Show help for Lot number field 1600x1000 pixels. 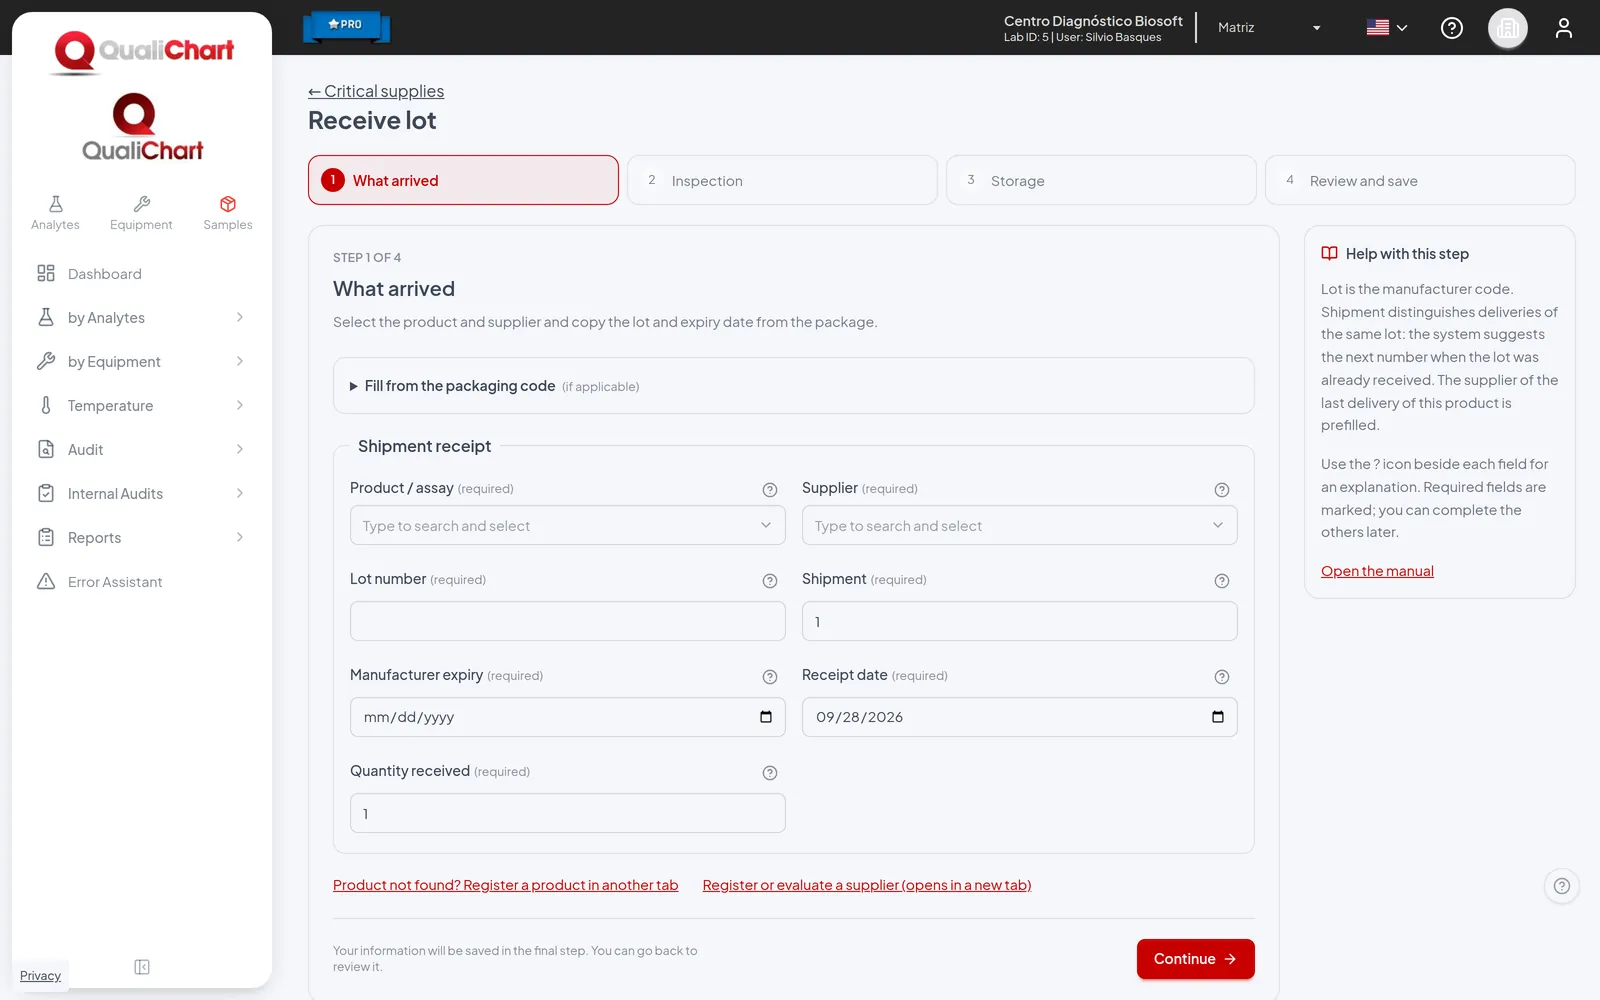pos(770,581)
